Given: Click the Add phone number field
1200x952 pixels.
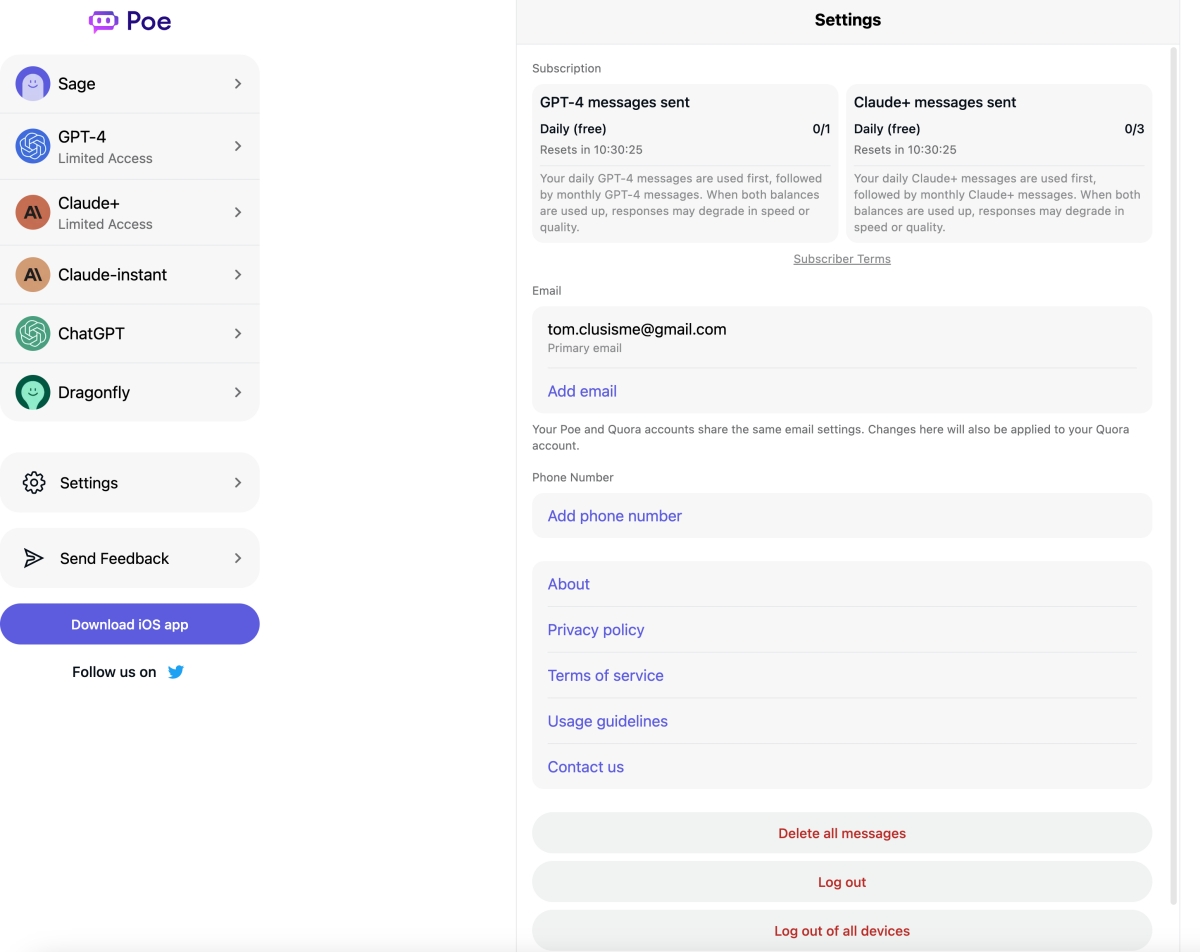Looking at the screenshot, I should 615,516.
